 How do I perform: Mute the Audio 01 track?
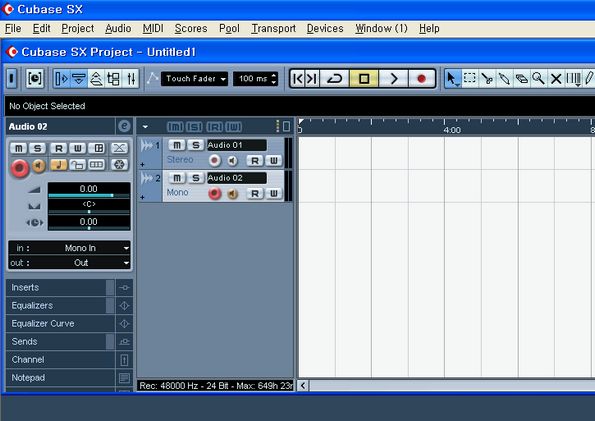pyautogui.click(x=177, y=145)
